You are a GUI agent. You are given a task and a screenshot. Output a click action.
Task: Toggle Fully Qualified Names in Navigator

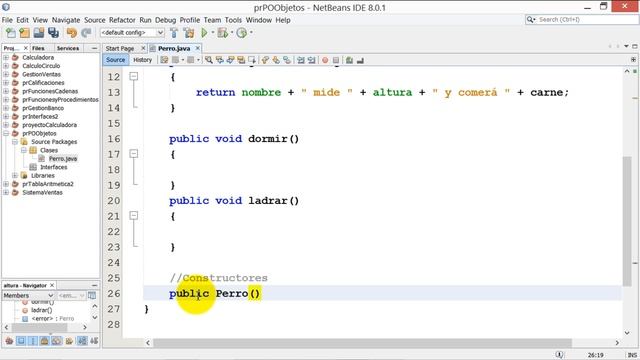pos(69,340)
